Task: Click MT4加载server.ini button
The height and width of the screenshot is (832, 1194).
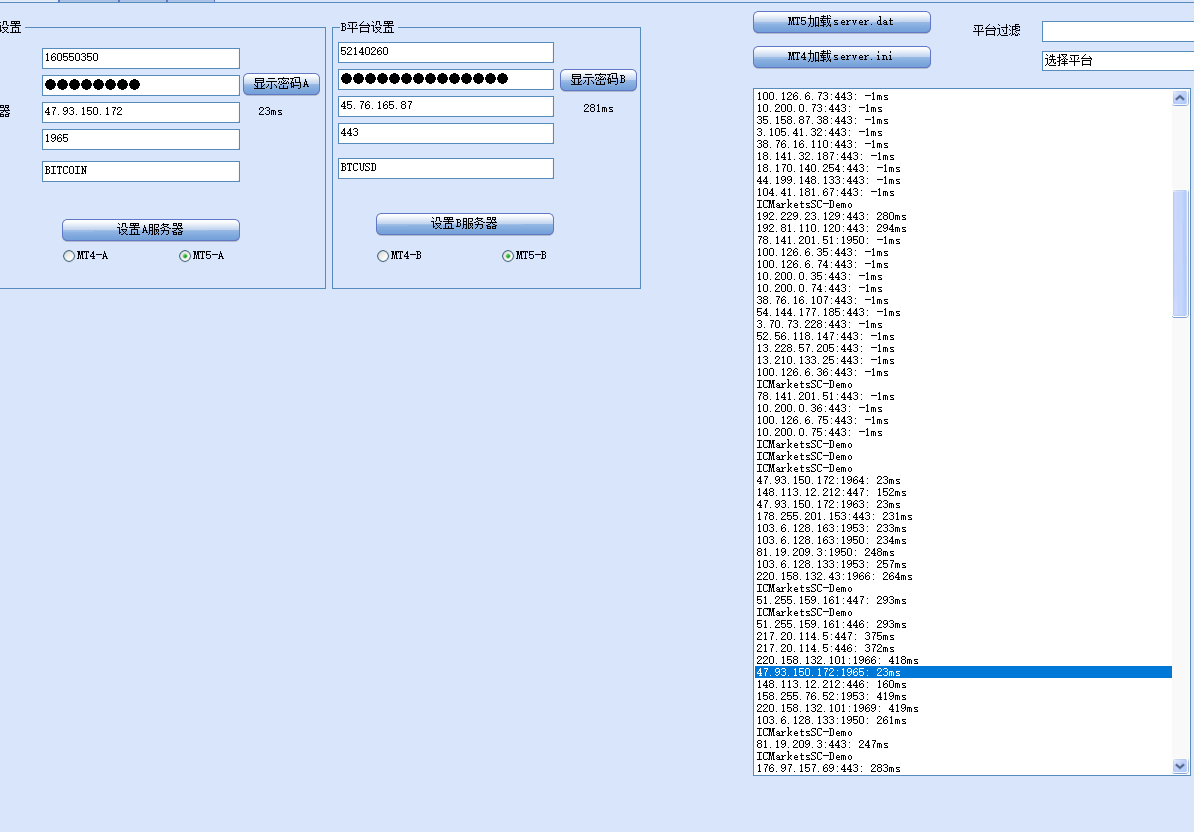Action: tap(841, 57)
